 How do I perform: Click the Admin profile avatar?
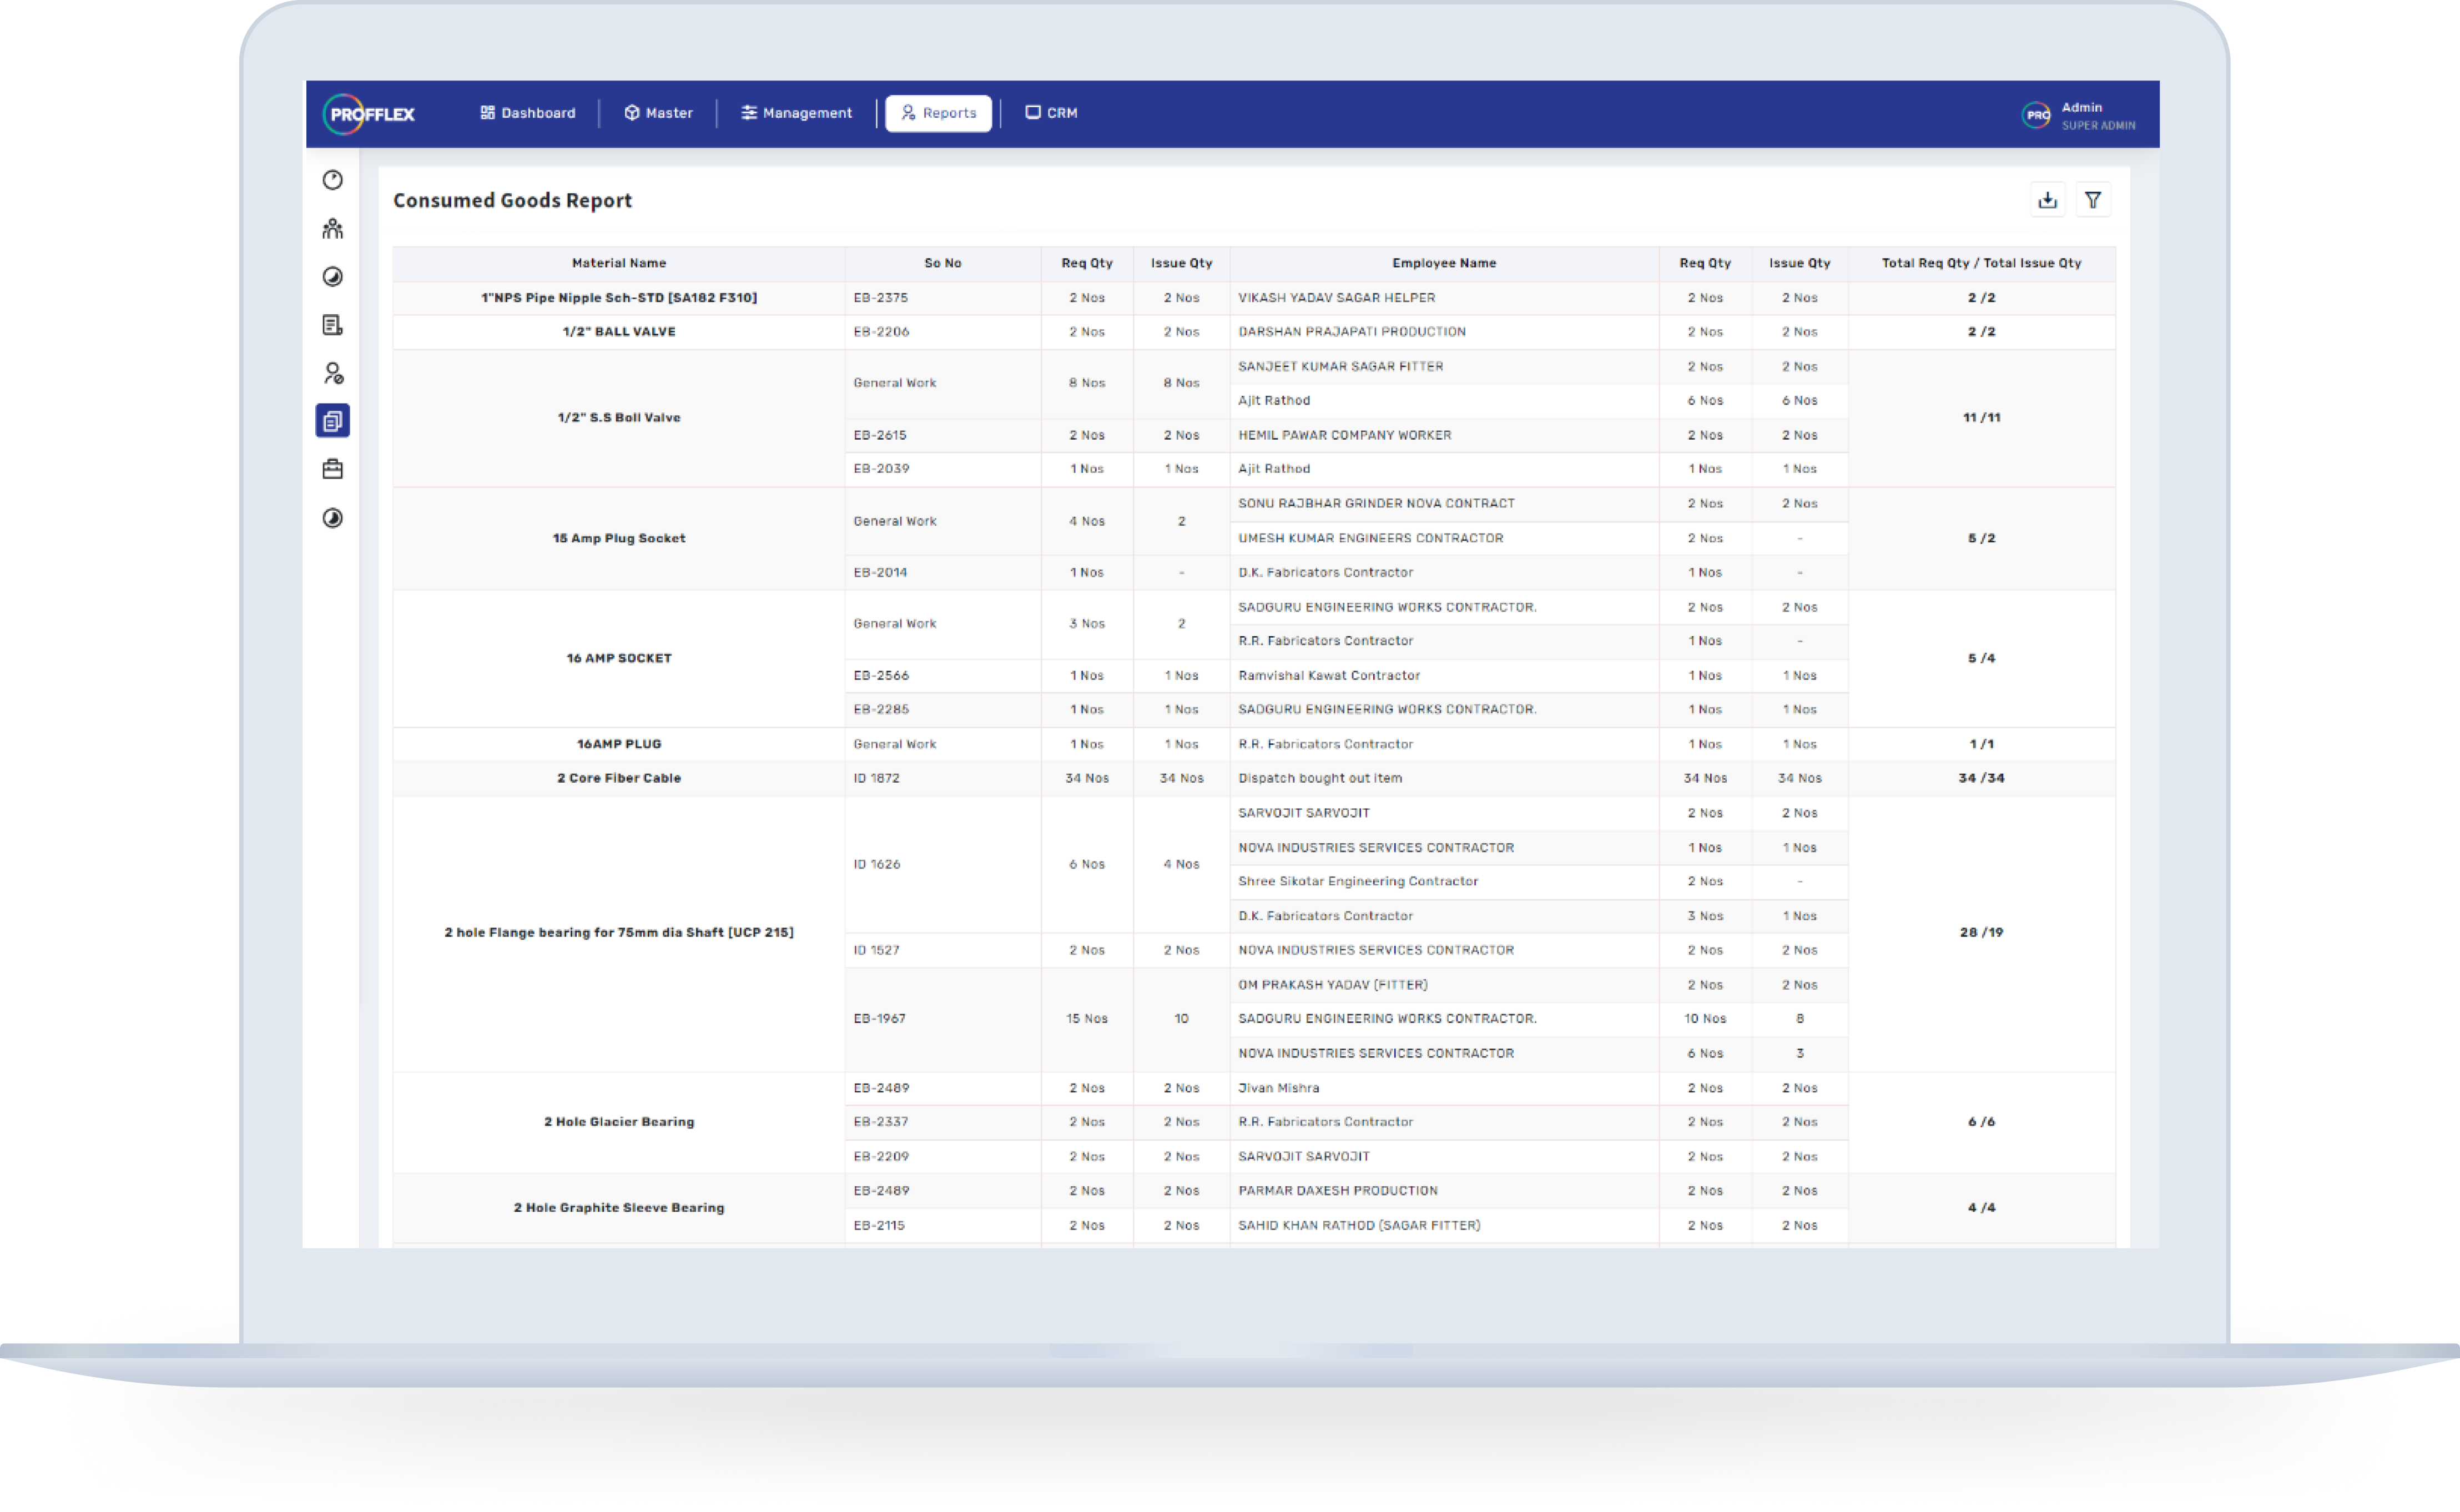(x=2036, y=115)
